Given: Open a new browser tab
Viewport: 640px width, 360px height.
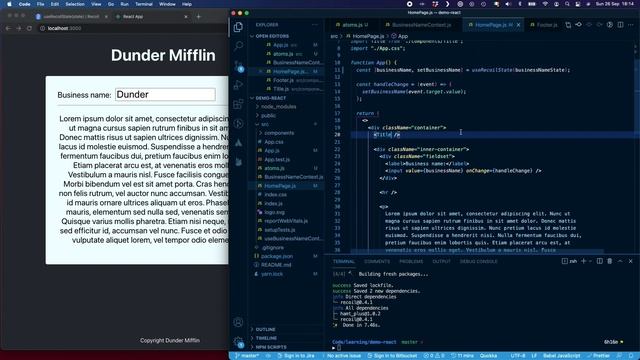Looking at the screenshot, I should pyautogui.click(x=199, y=17).
